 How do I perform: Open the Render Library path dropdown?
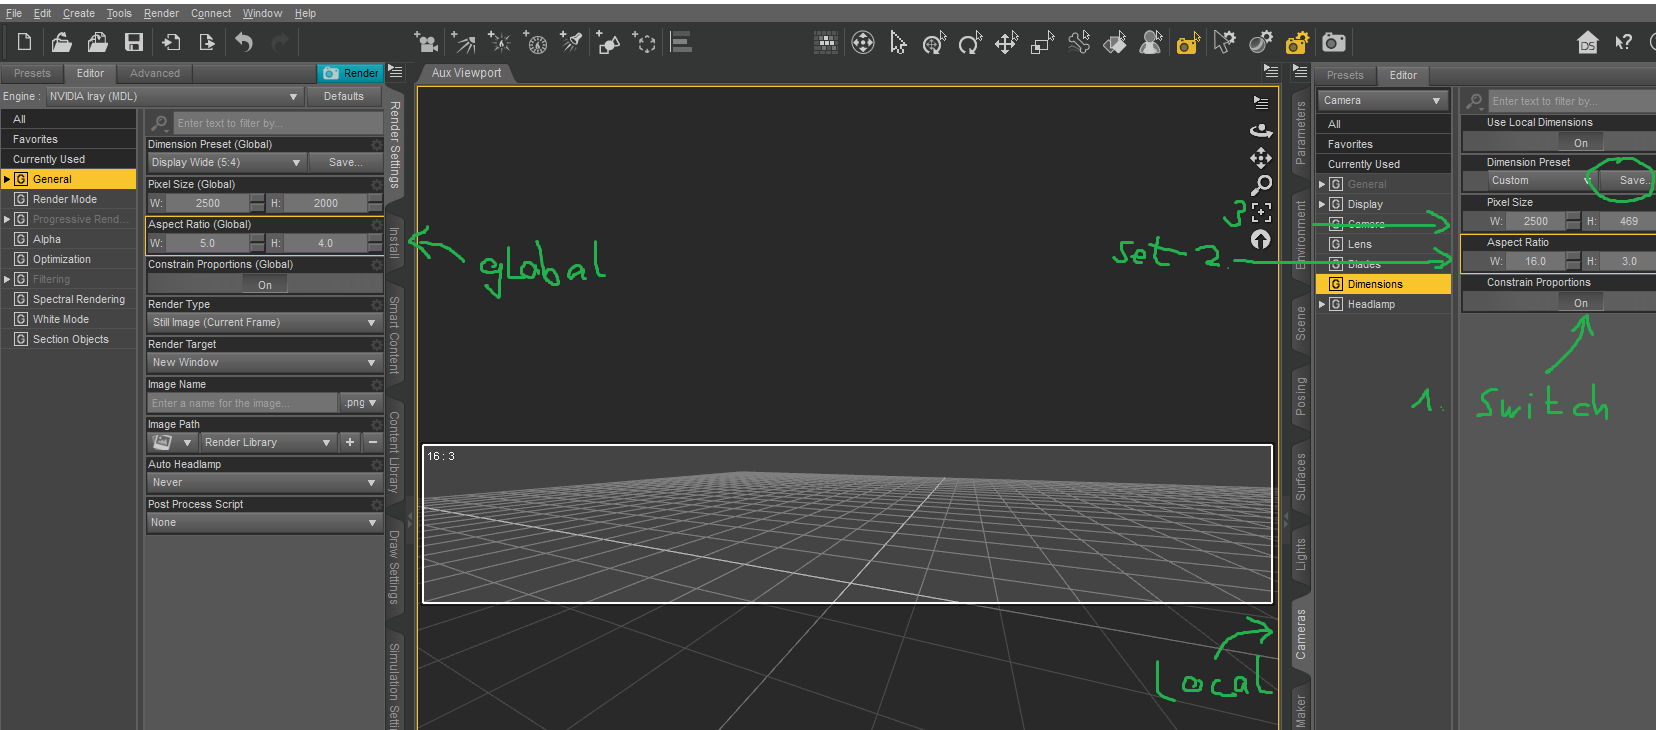tap(267, 442)
